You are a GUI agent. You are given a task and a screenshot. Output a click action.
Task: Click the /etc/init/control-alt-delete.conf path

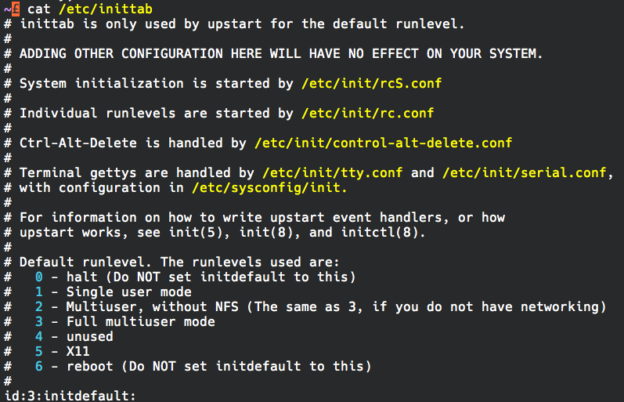tap(383, 143)
